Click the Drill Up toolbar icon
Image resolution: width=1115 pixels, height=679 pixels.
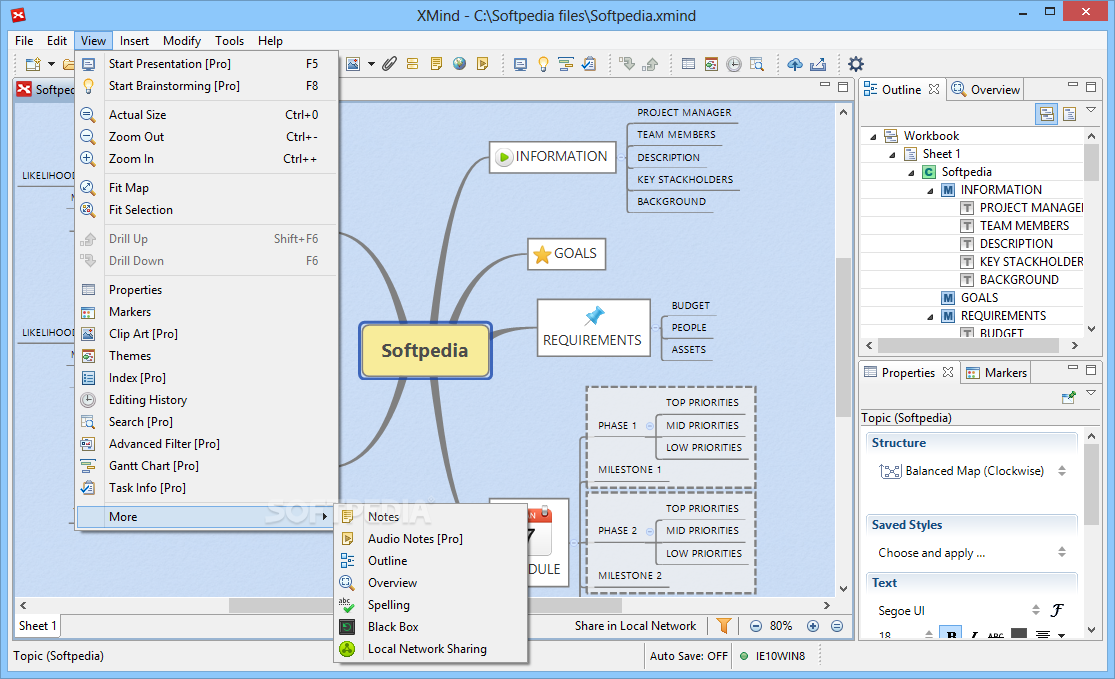650,65
